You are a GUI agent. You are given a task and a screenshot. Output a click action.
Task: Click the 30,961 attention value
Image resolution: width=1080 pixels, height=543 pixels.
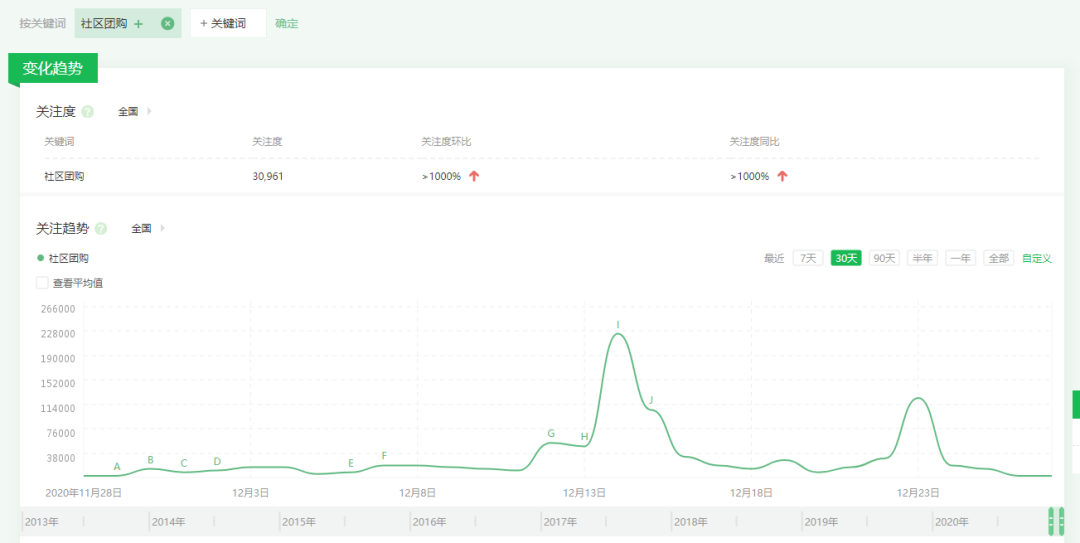click(268, 176)
